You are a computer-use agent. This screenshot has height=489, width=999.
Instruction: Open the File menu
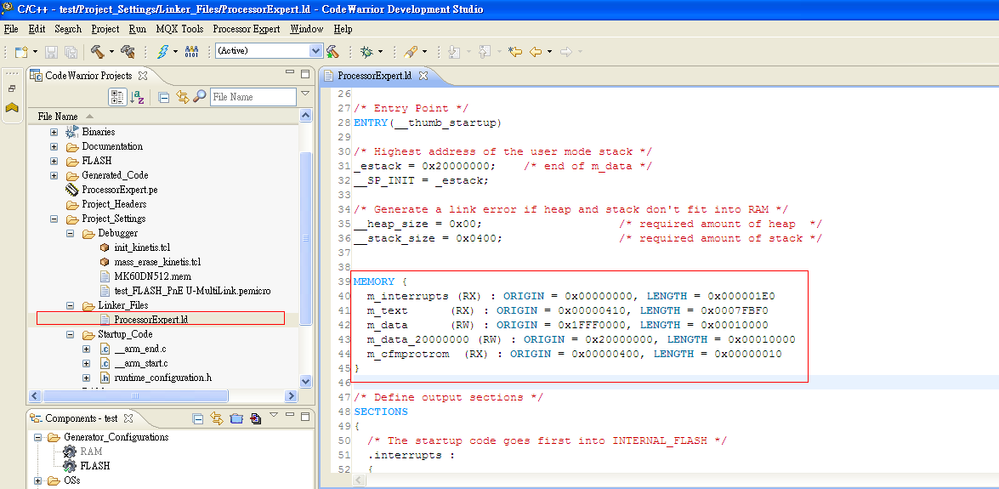11,29
